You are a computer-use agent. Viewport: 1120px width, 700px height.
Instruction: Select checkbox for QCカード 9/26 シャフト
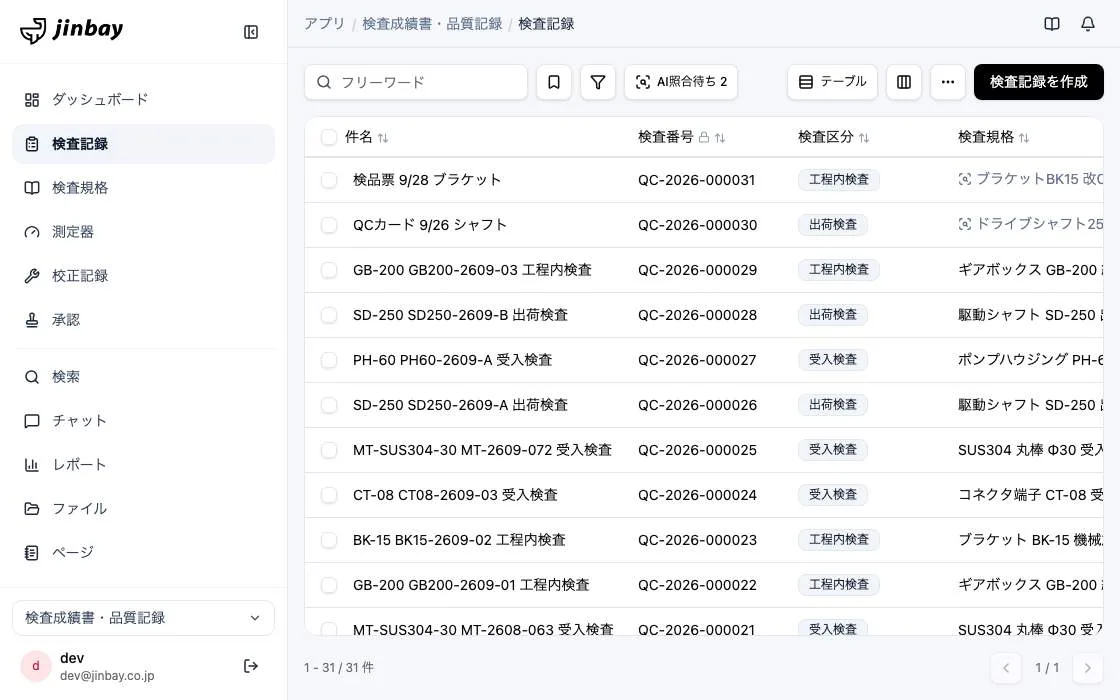click(329, 225)
